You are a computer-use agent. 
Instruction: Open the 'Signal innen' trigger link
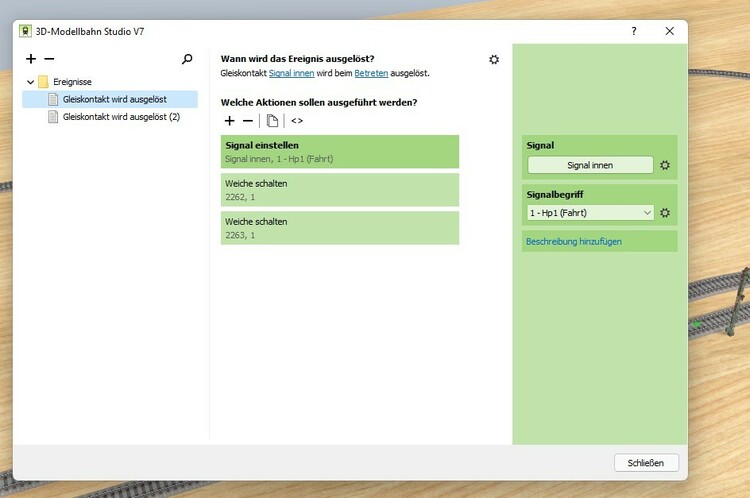coord(291,73)
